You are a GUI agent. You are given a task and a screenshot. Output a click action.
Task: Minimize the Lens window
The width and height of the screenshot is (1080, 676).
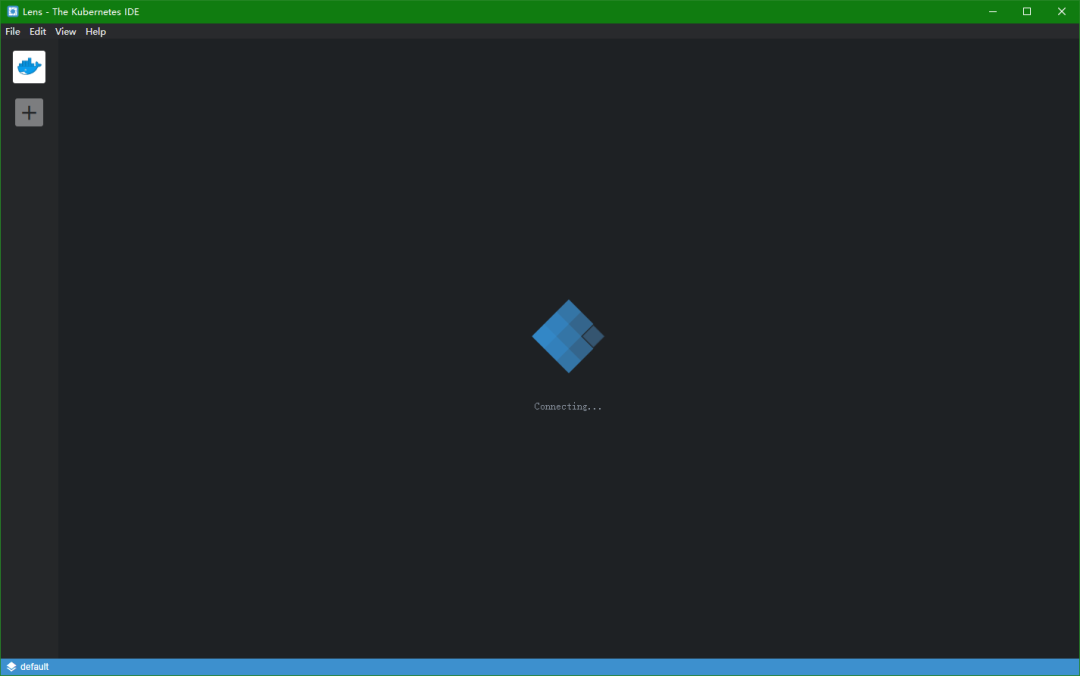click(993, 12)
